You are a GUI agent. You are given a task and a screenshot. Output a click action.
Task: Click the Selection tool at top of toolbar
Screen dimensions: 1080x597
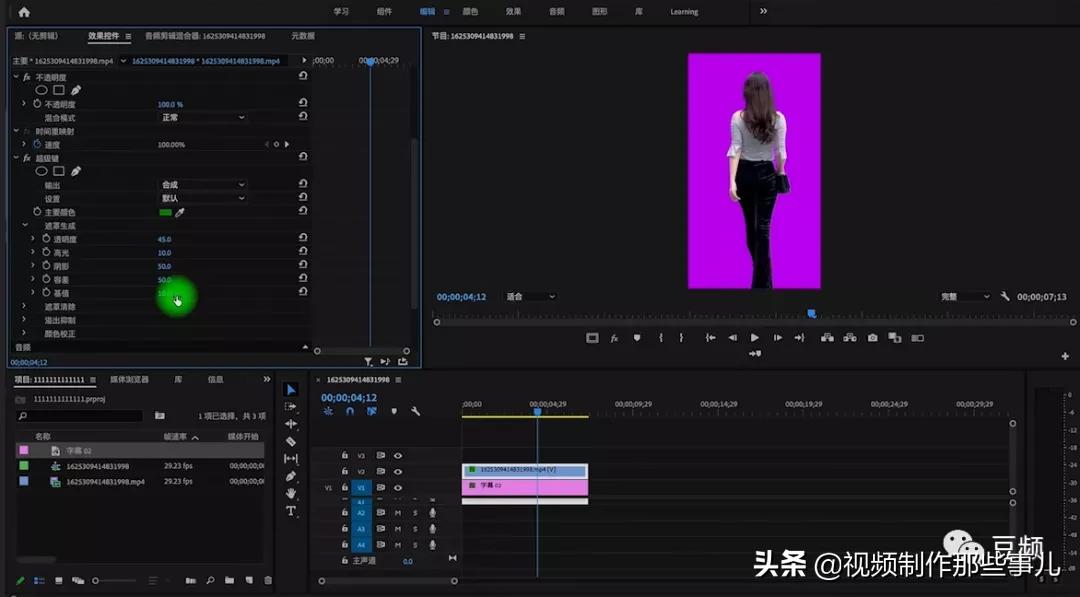[x=290, y=390]
